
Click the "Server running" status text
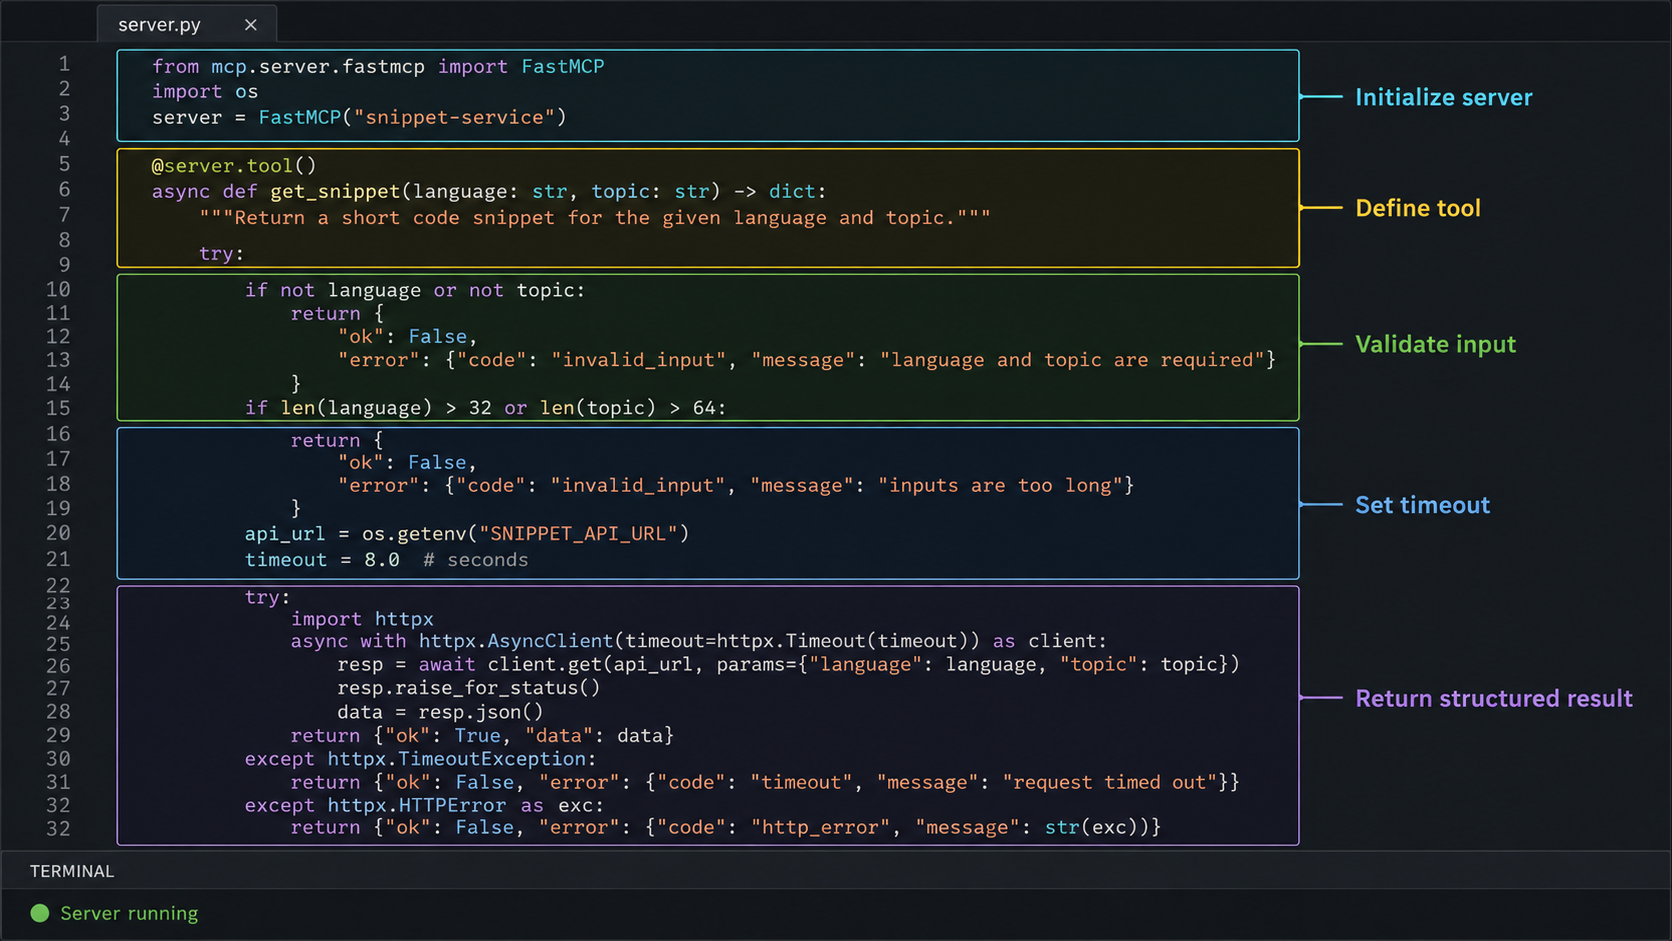coord(129,913)
